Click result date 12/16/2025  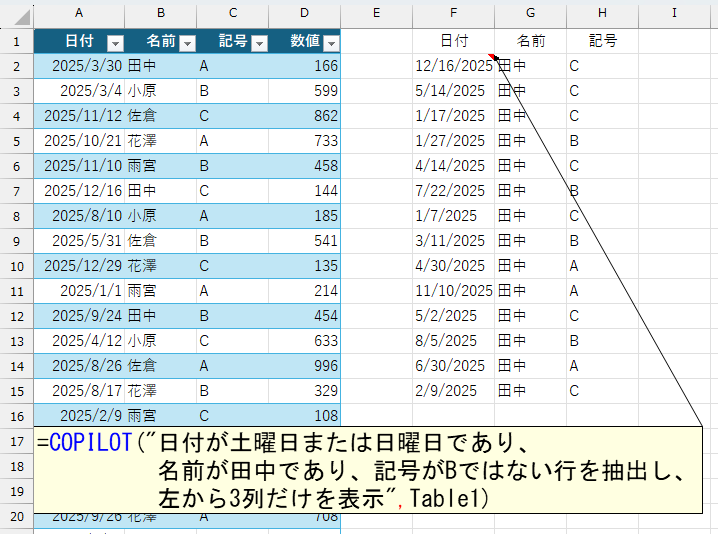(x=453, y=66)
